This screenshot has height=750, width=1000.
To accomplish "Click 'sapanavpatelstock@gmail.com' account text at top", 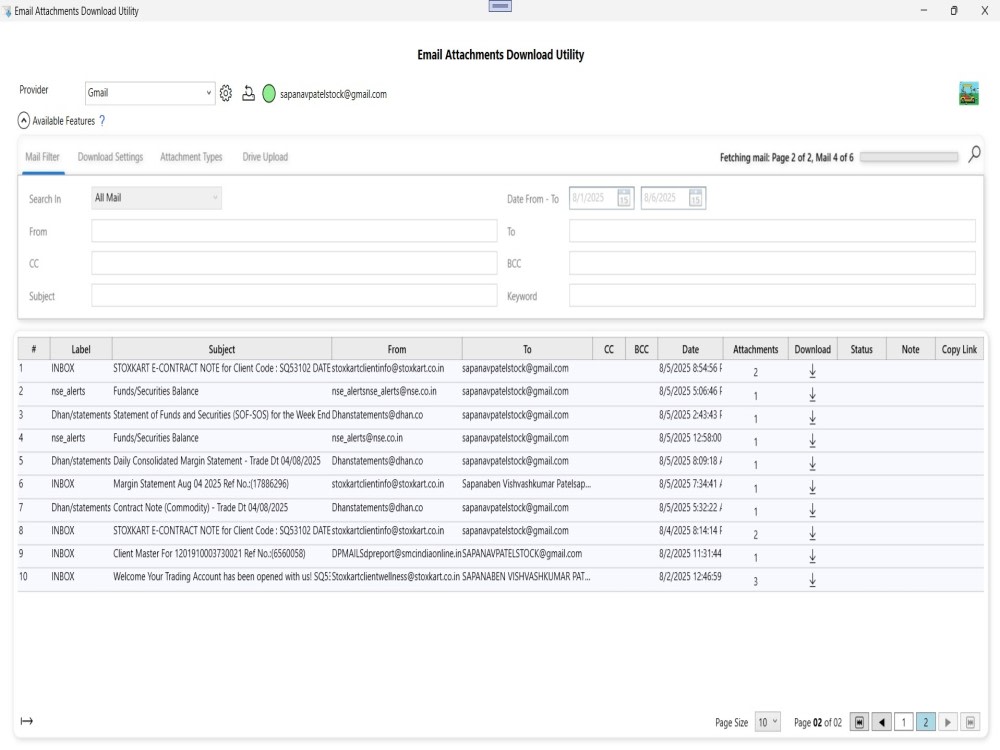I will coord(334,94).
